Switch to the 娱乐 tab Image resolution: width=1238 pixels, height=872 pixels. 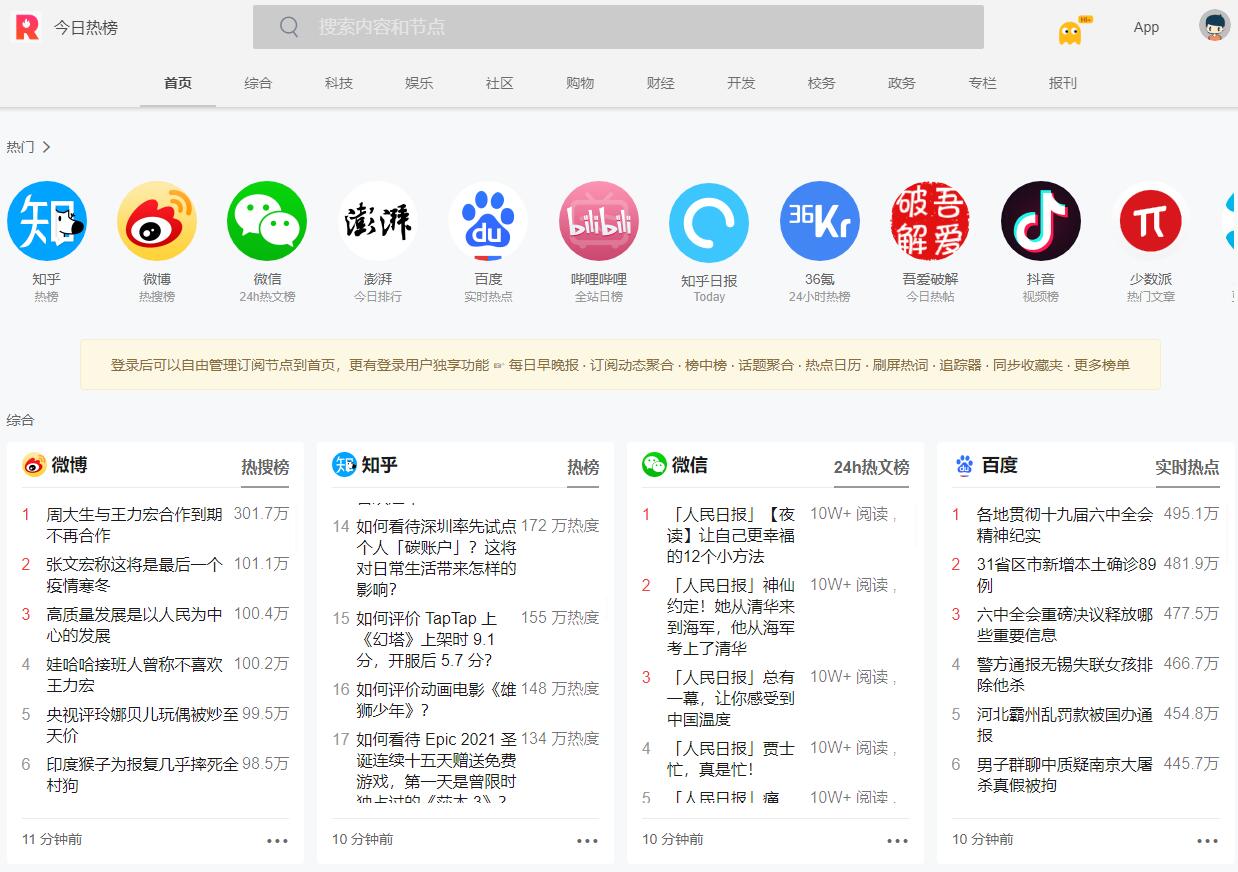(x=419, y=83)
